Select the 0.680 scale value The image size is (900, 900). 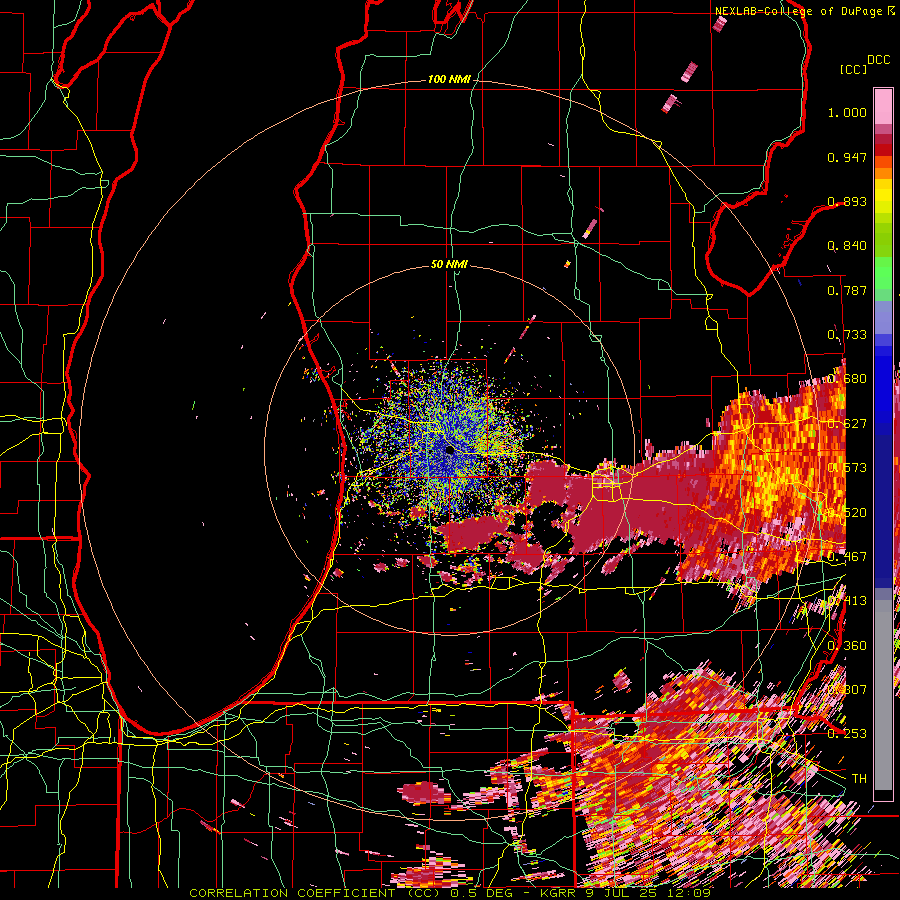(x=847, y=379)
